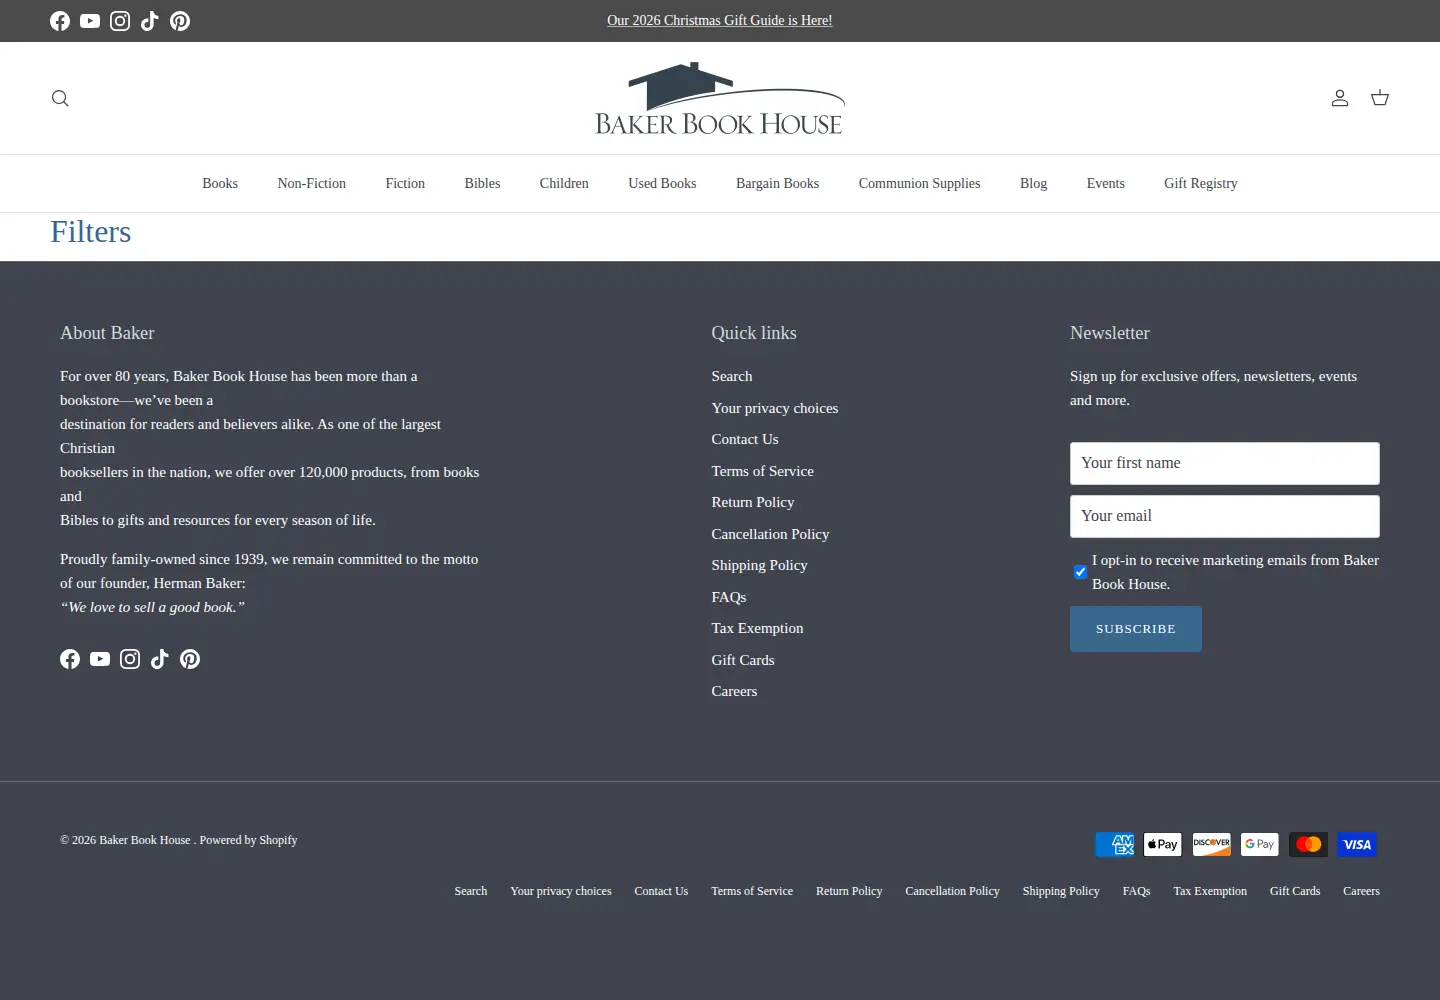The height and width of the screenshot is (1000, 1440).
Task: Open the Communion Supplies navigation item
Action: coord(919,184)
